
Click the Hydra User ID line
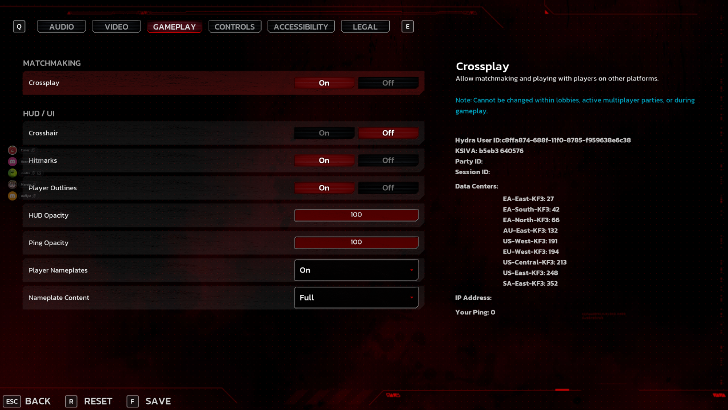tap(543, 140)
